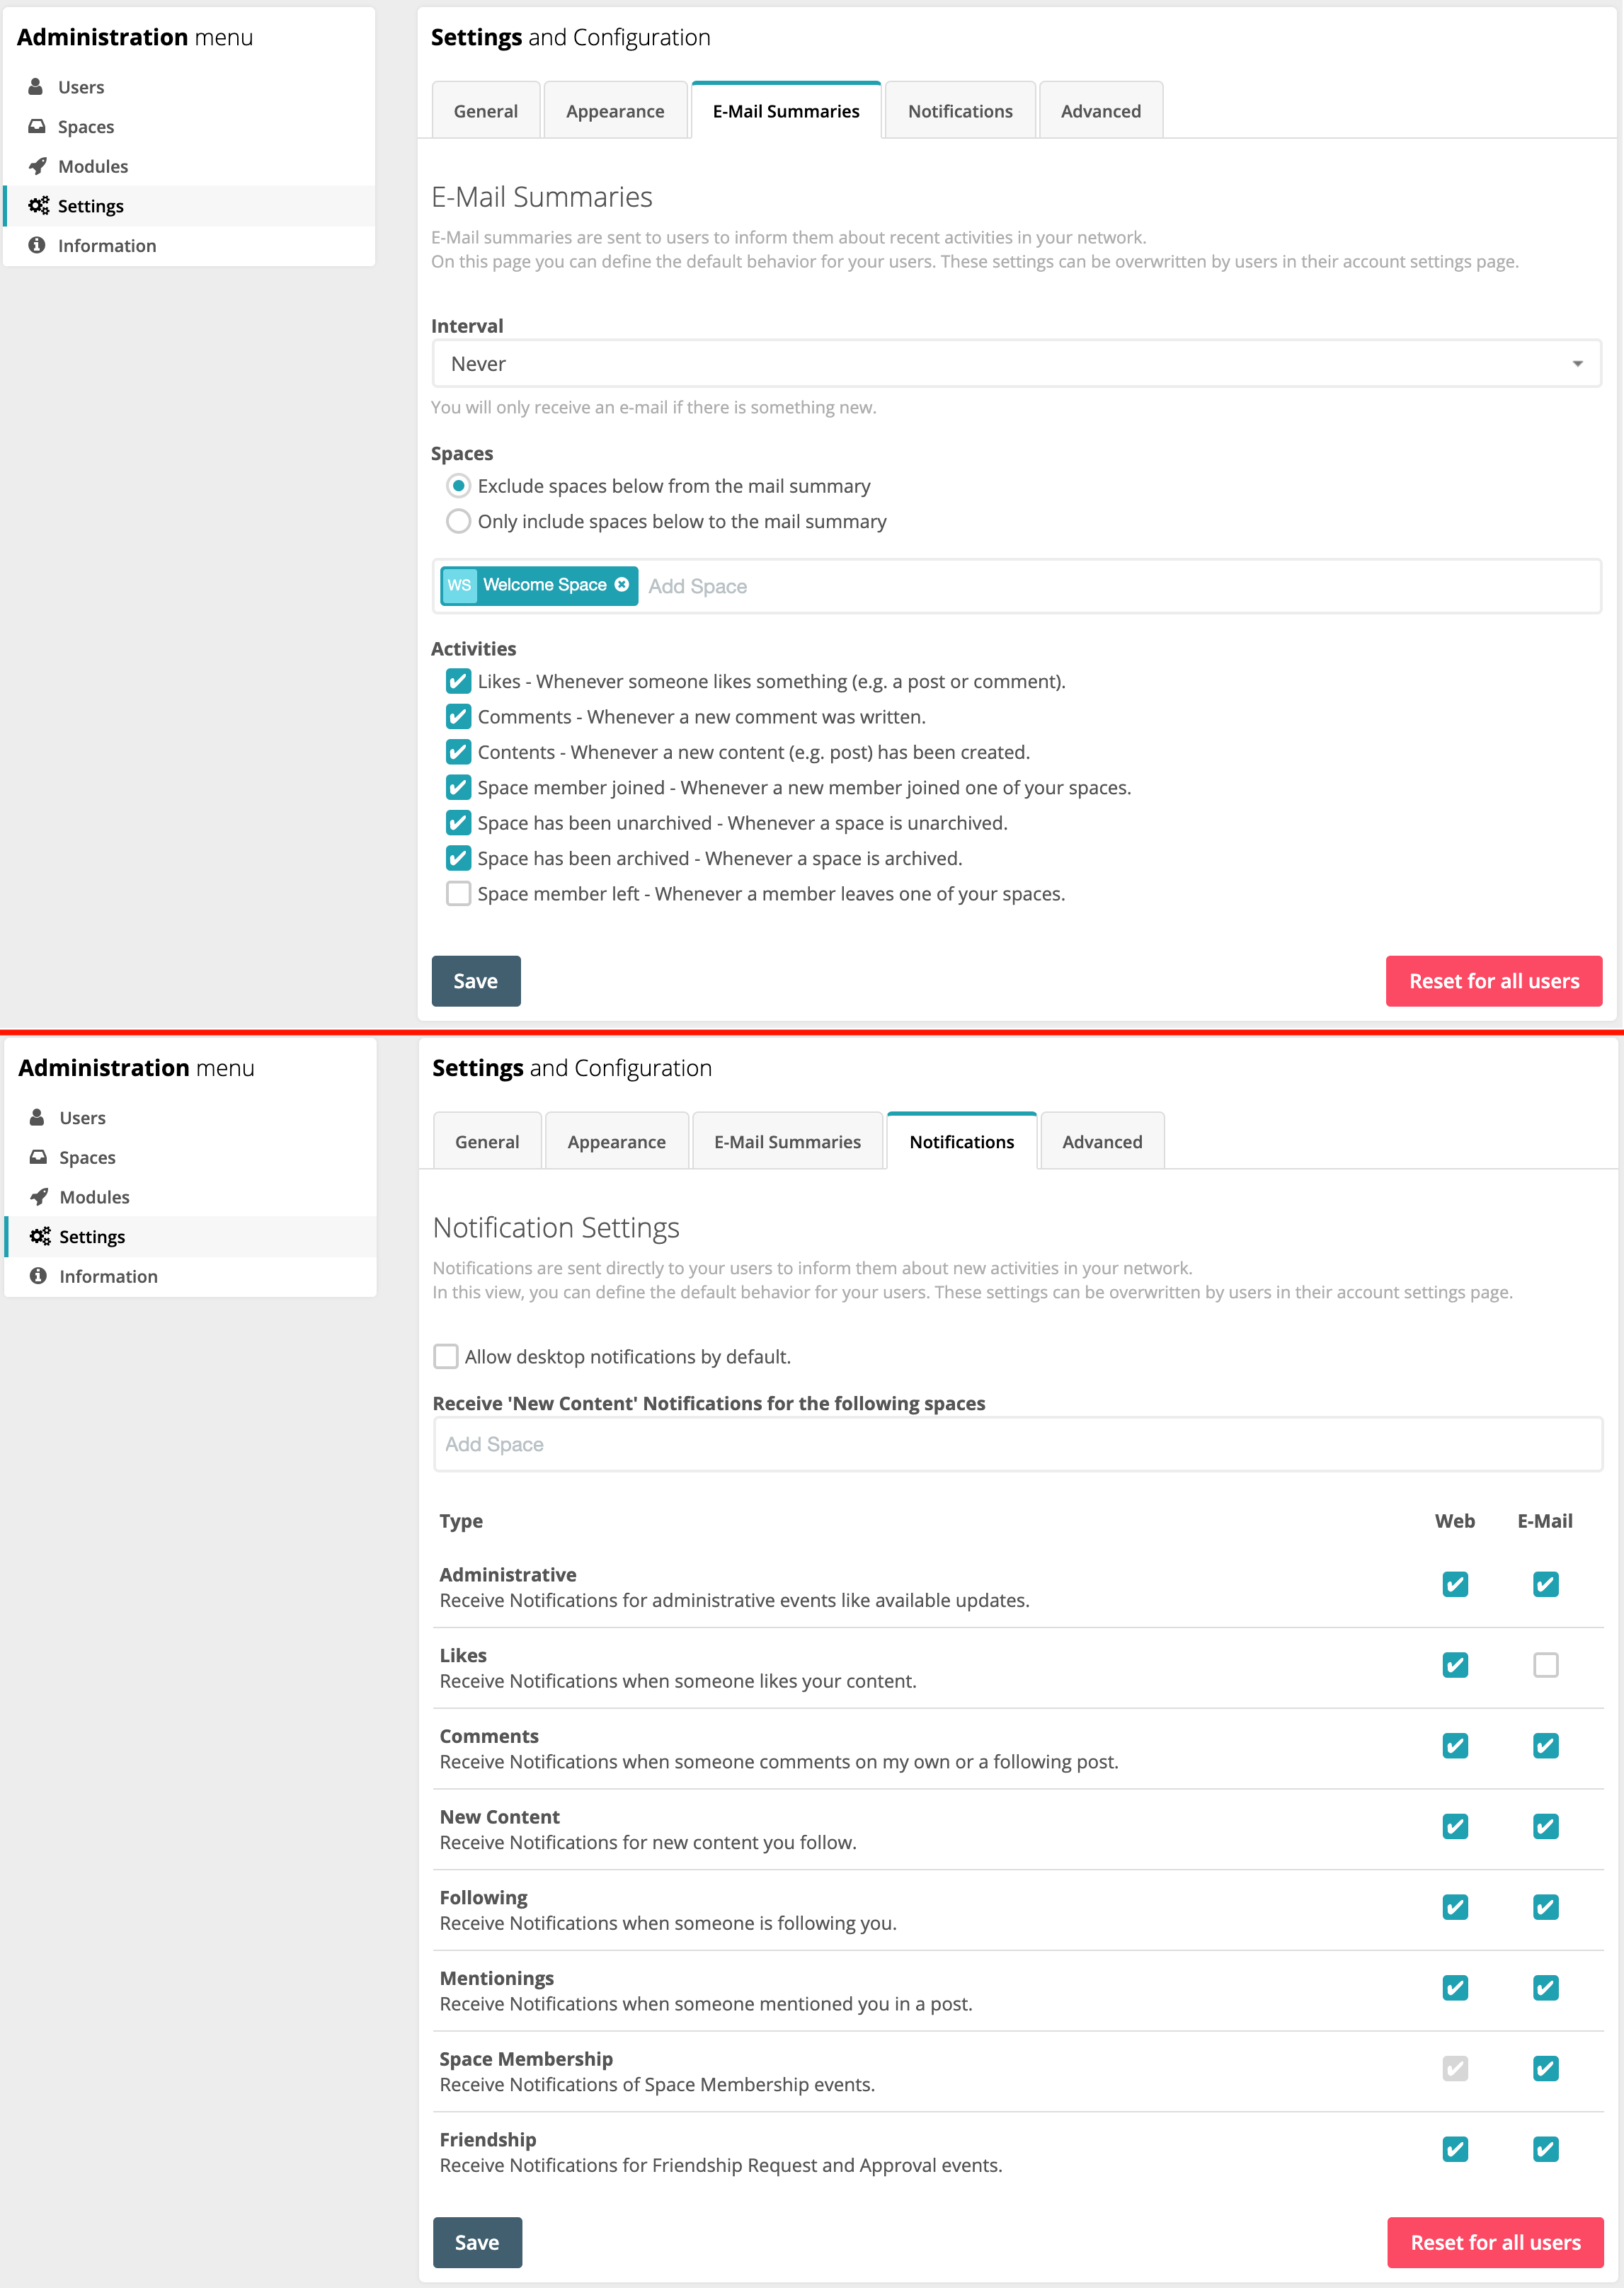The height and width of the screenshot is (2288, 1624).
Task: Click Reset for all users
Action: coord(1494,981)
